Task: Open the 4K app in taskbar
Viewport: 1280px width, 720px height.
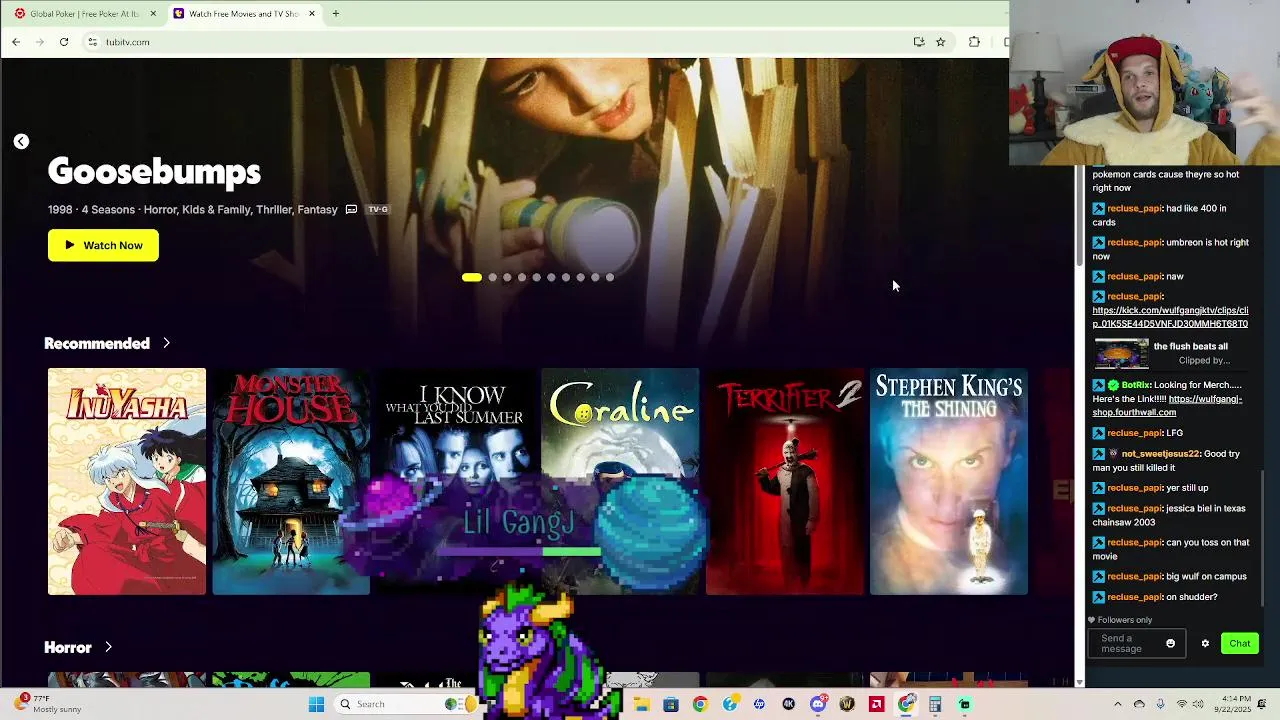Action: pos(788,704)
